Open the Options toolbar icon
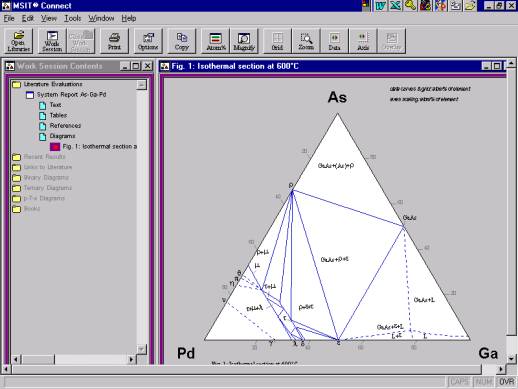The image size is (518, 389). click(148, 41)
